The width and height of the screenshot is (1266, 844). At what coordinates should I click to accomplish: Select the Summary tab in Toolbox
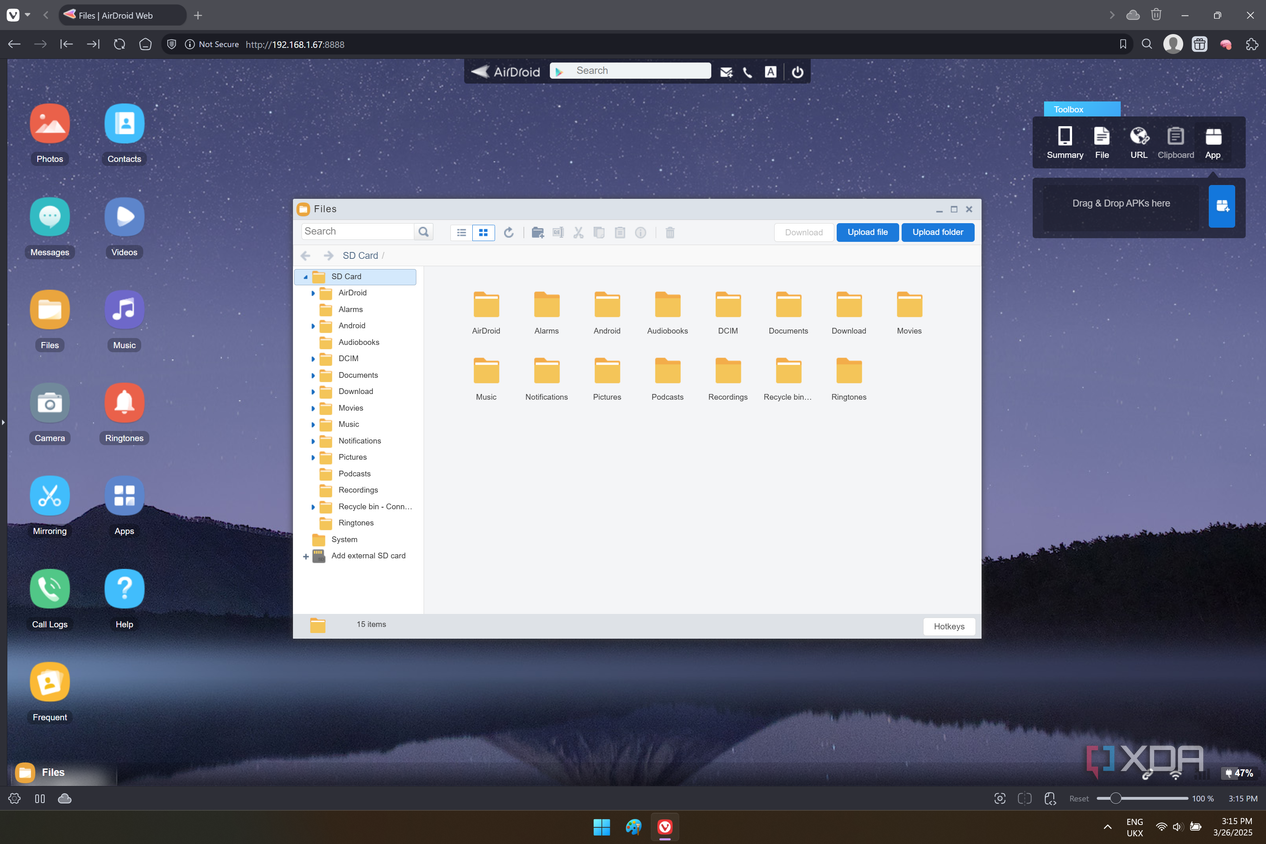pos(1065,142)
